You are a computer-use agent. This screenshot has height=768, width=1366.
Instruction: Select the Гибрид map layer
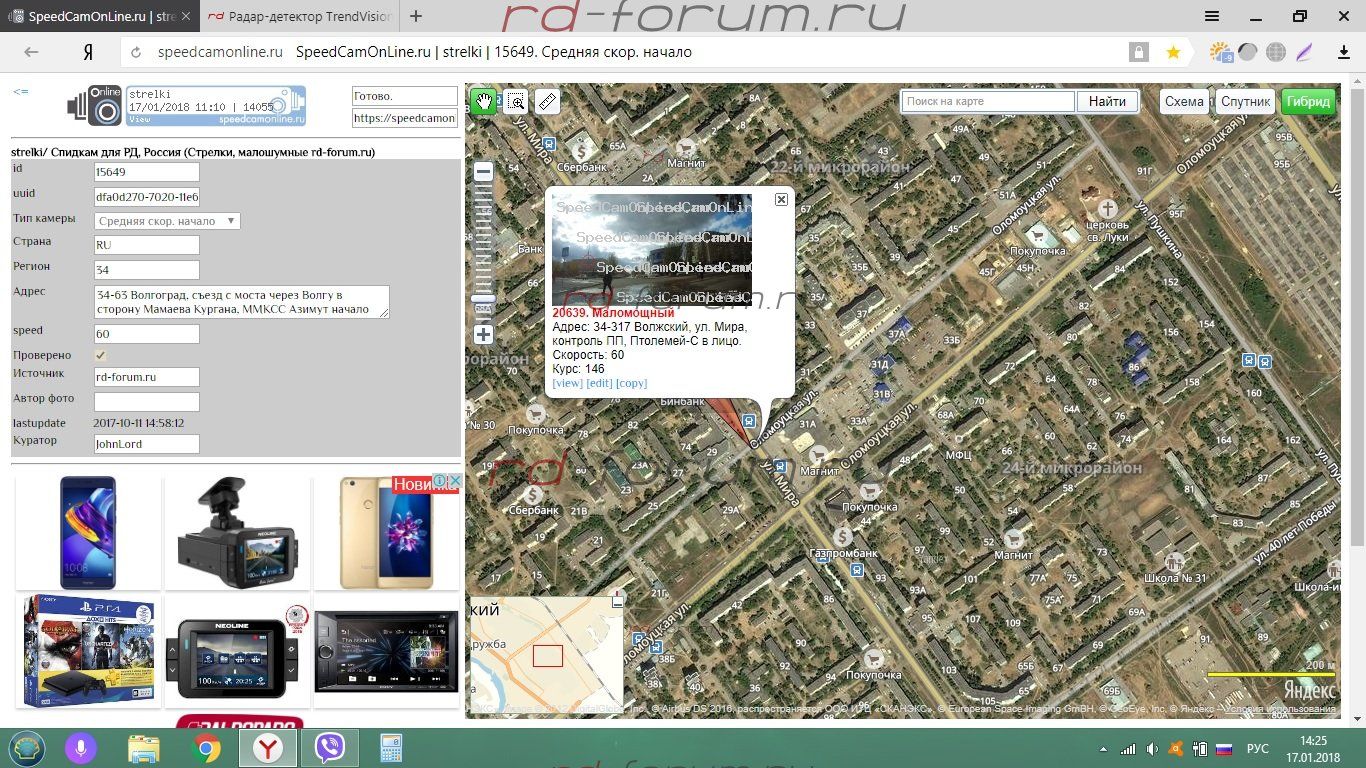(1308, 101)
